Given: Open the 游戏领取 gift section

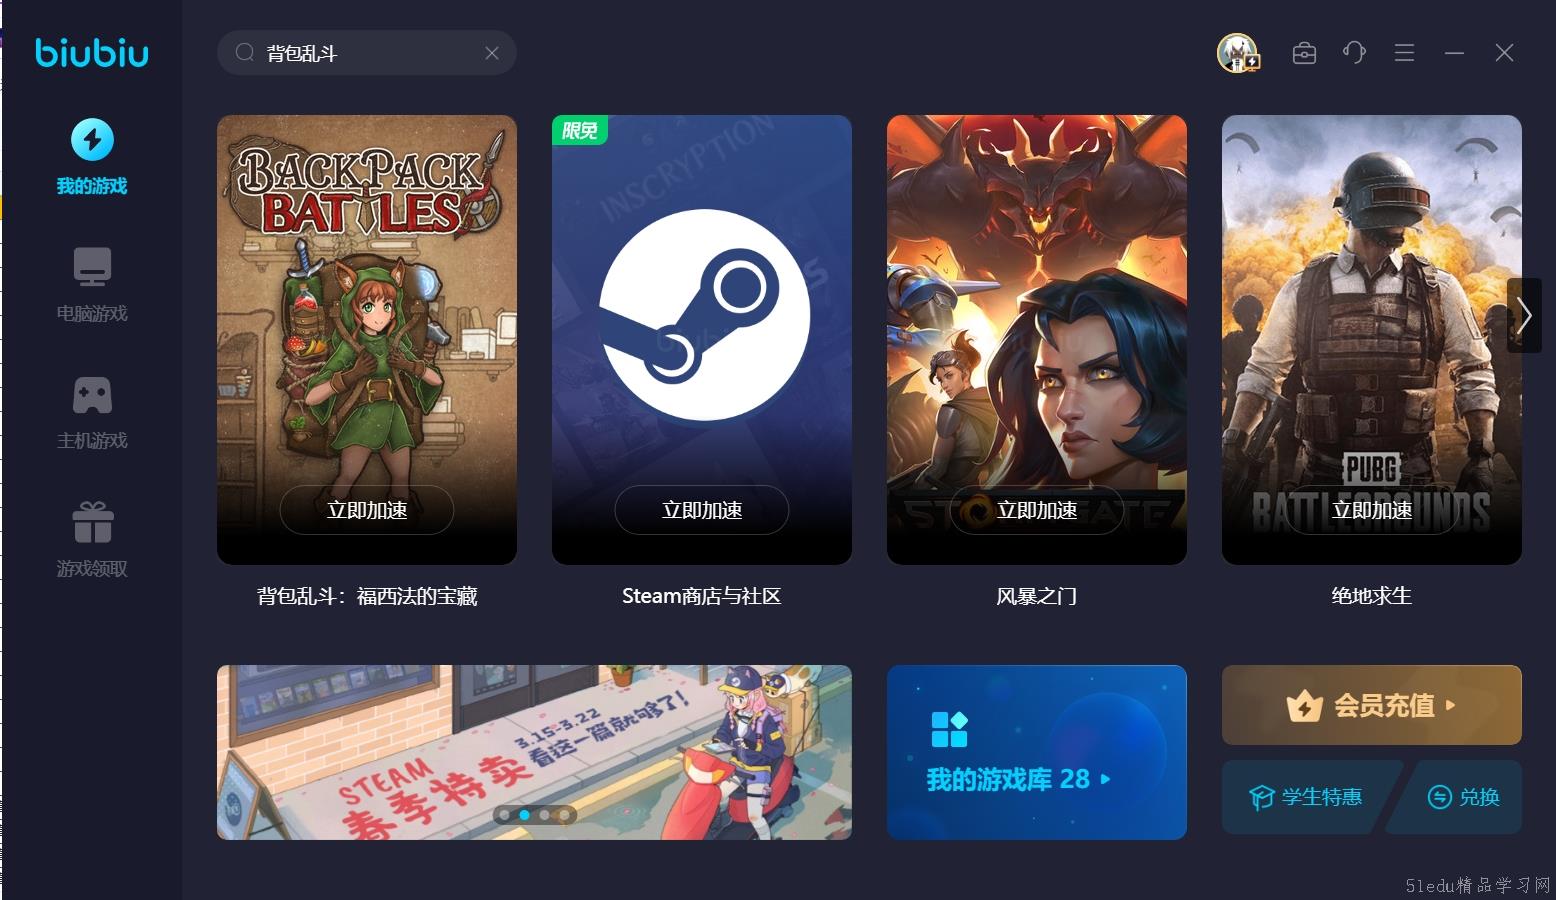Looking at the screenshot, I should pos(92,540).
